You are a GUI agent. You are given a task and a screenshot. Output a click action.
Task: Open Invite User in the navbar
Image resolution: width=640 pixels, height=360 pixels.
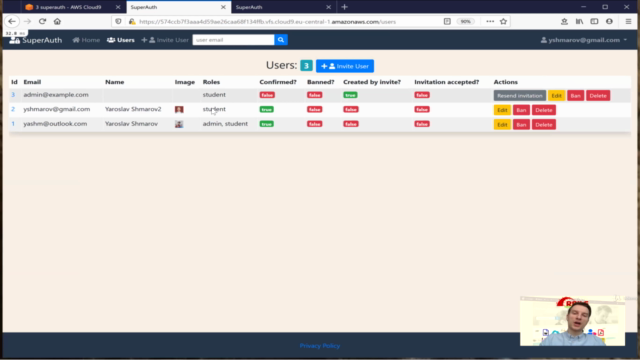point(165,40)
